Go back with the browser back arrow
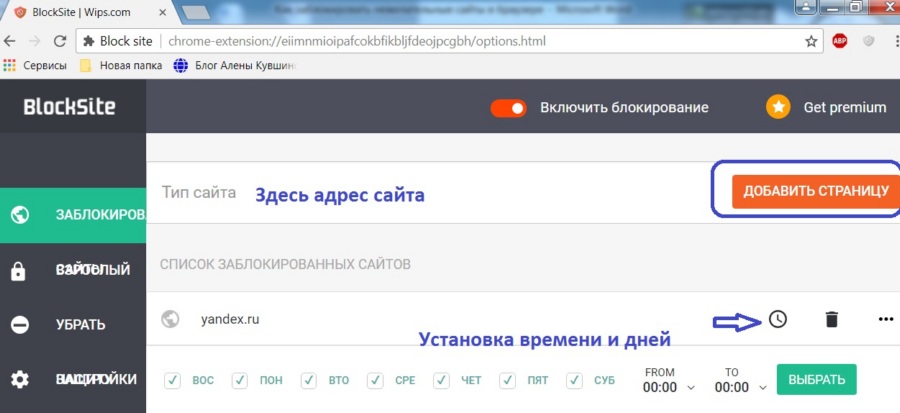Viewport: 900px width, 413px height. 10,41
